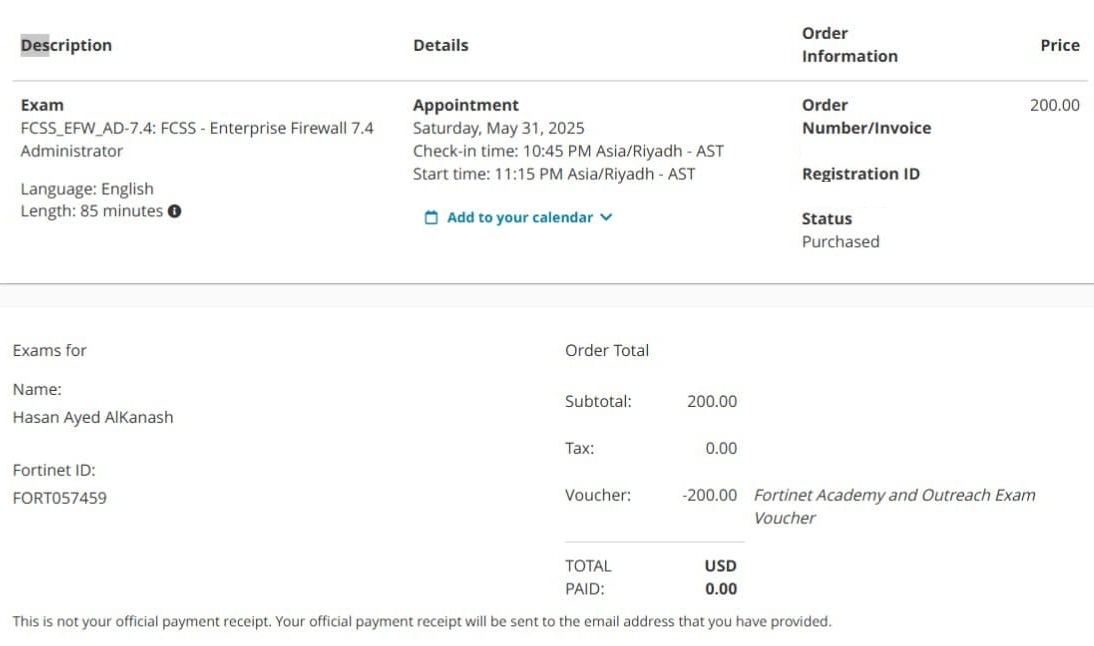Click the -200.00 voucher amount
This screenshot has height=646, width=1094.
(x=709, y=495)
